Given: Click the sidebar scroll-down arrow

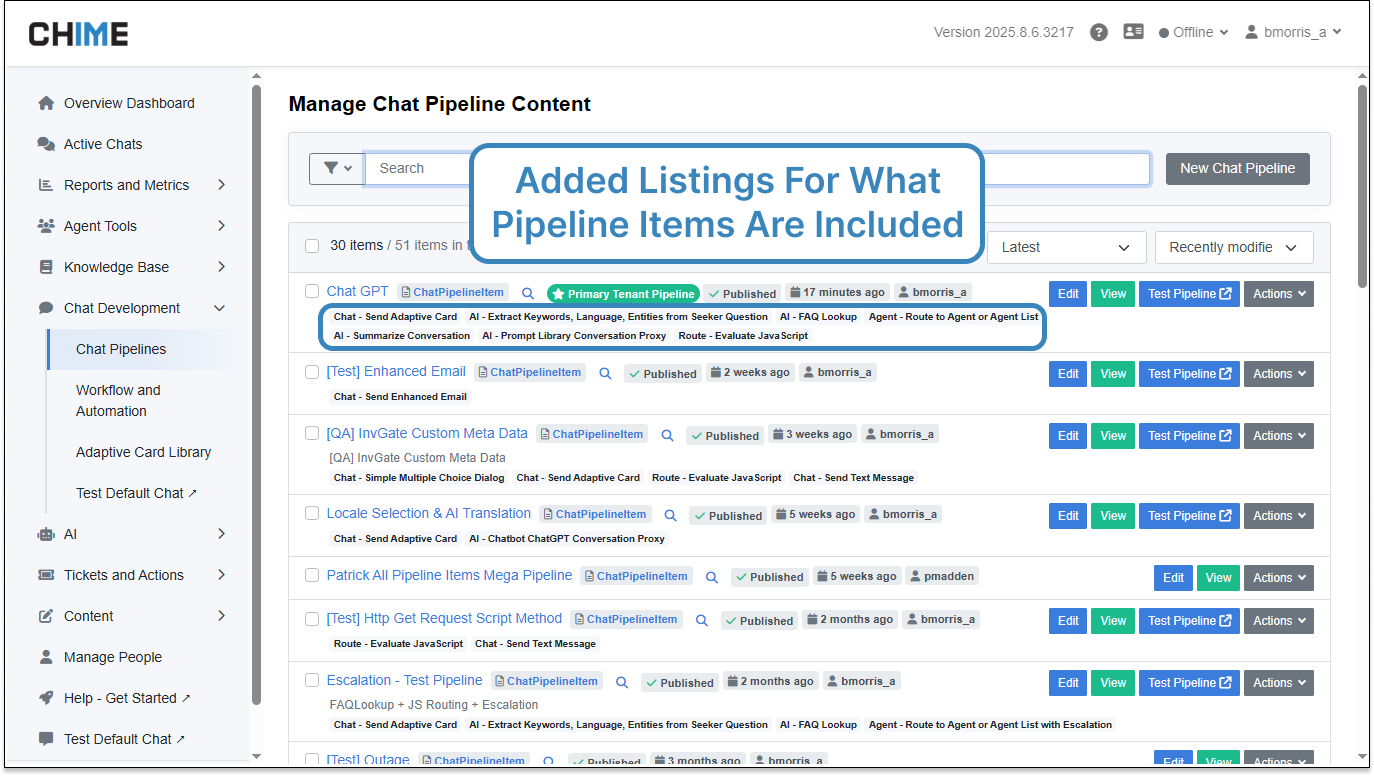Looking at the screenshot, I should [x=256, y=756].
